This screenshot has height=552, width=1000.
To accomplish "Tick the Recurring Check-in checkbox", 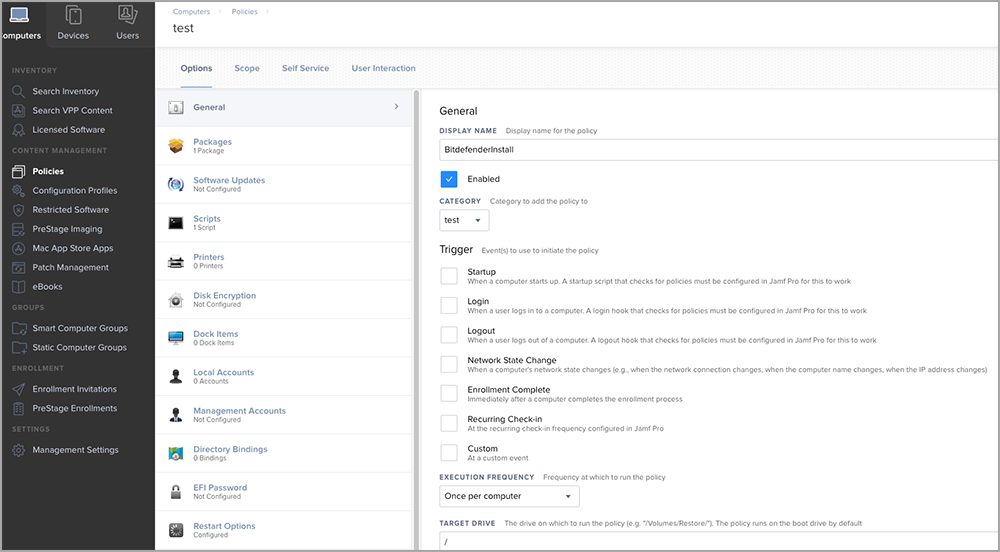I will [x=449, y=424].
